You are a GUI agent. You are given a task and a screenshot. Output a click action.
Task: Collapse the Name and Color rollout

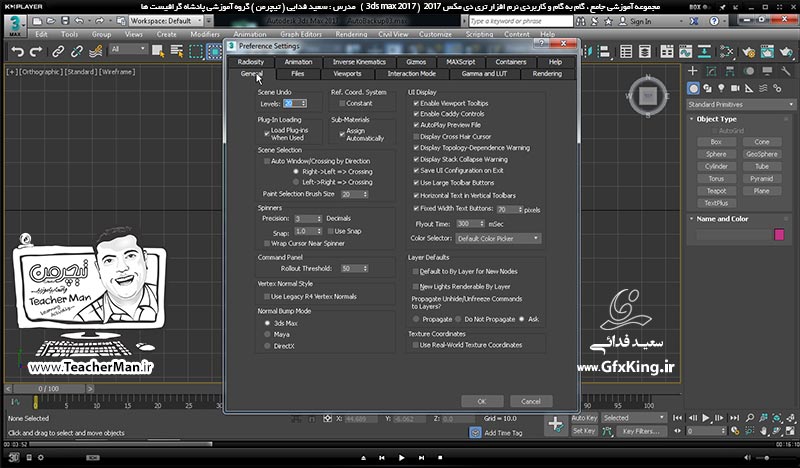(722, 219)
